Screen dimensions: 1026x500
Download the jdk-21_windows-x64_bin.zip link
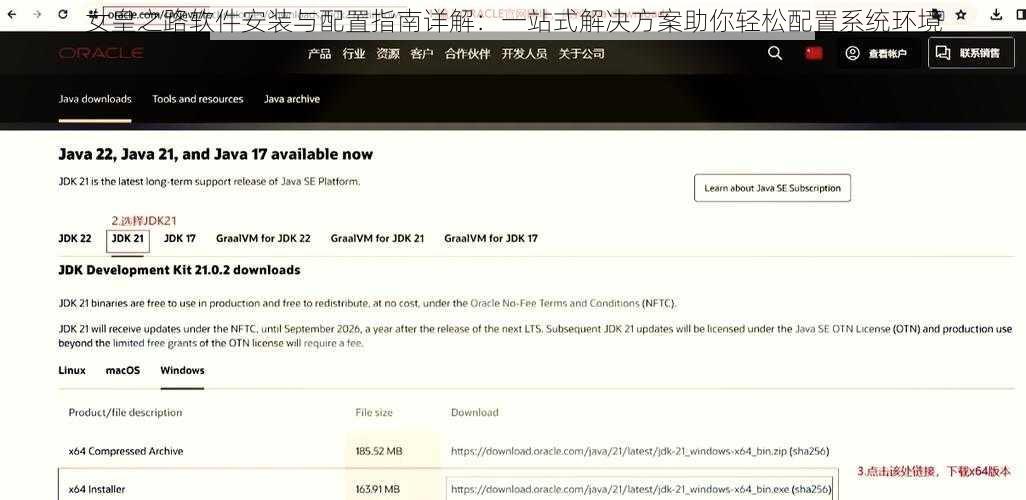coord(619,451)
